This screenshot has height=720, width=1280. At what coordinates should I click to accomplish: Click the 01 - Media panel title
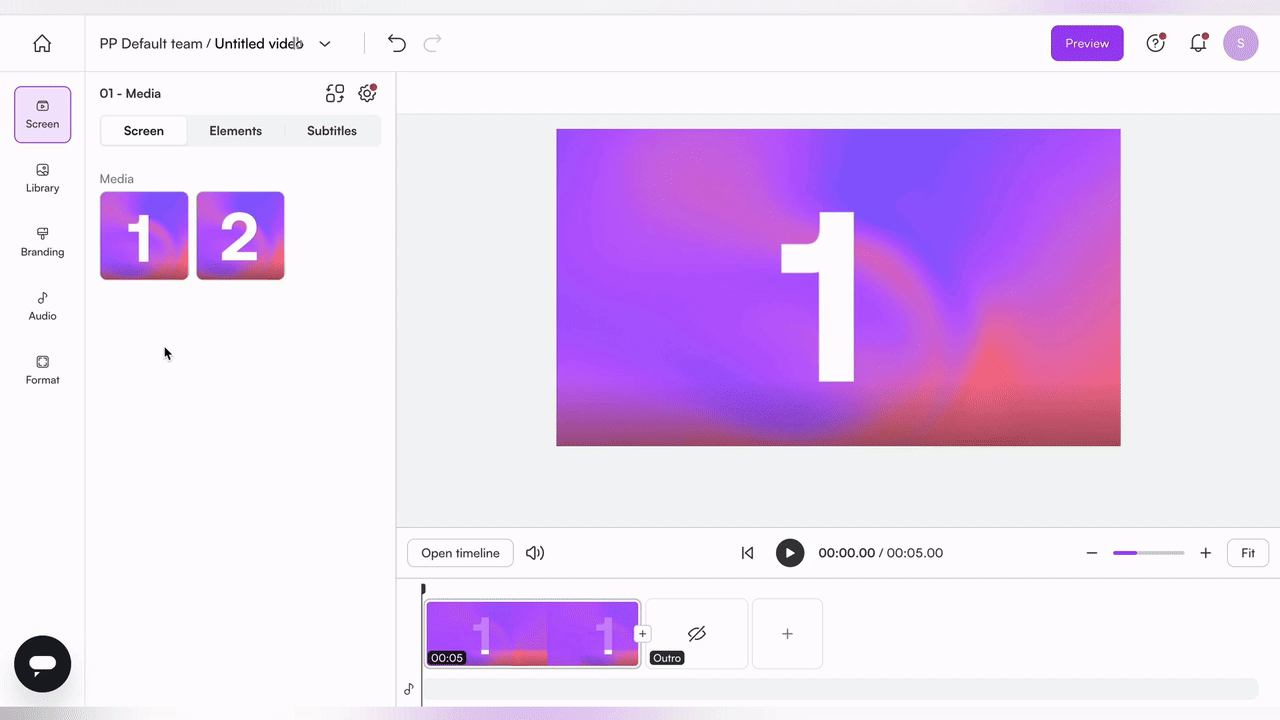point(130,93)
